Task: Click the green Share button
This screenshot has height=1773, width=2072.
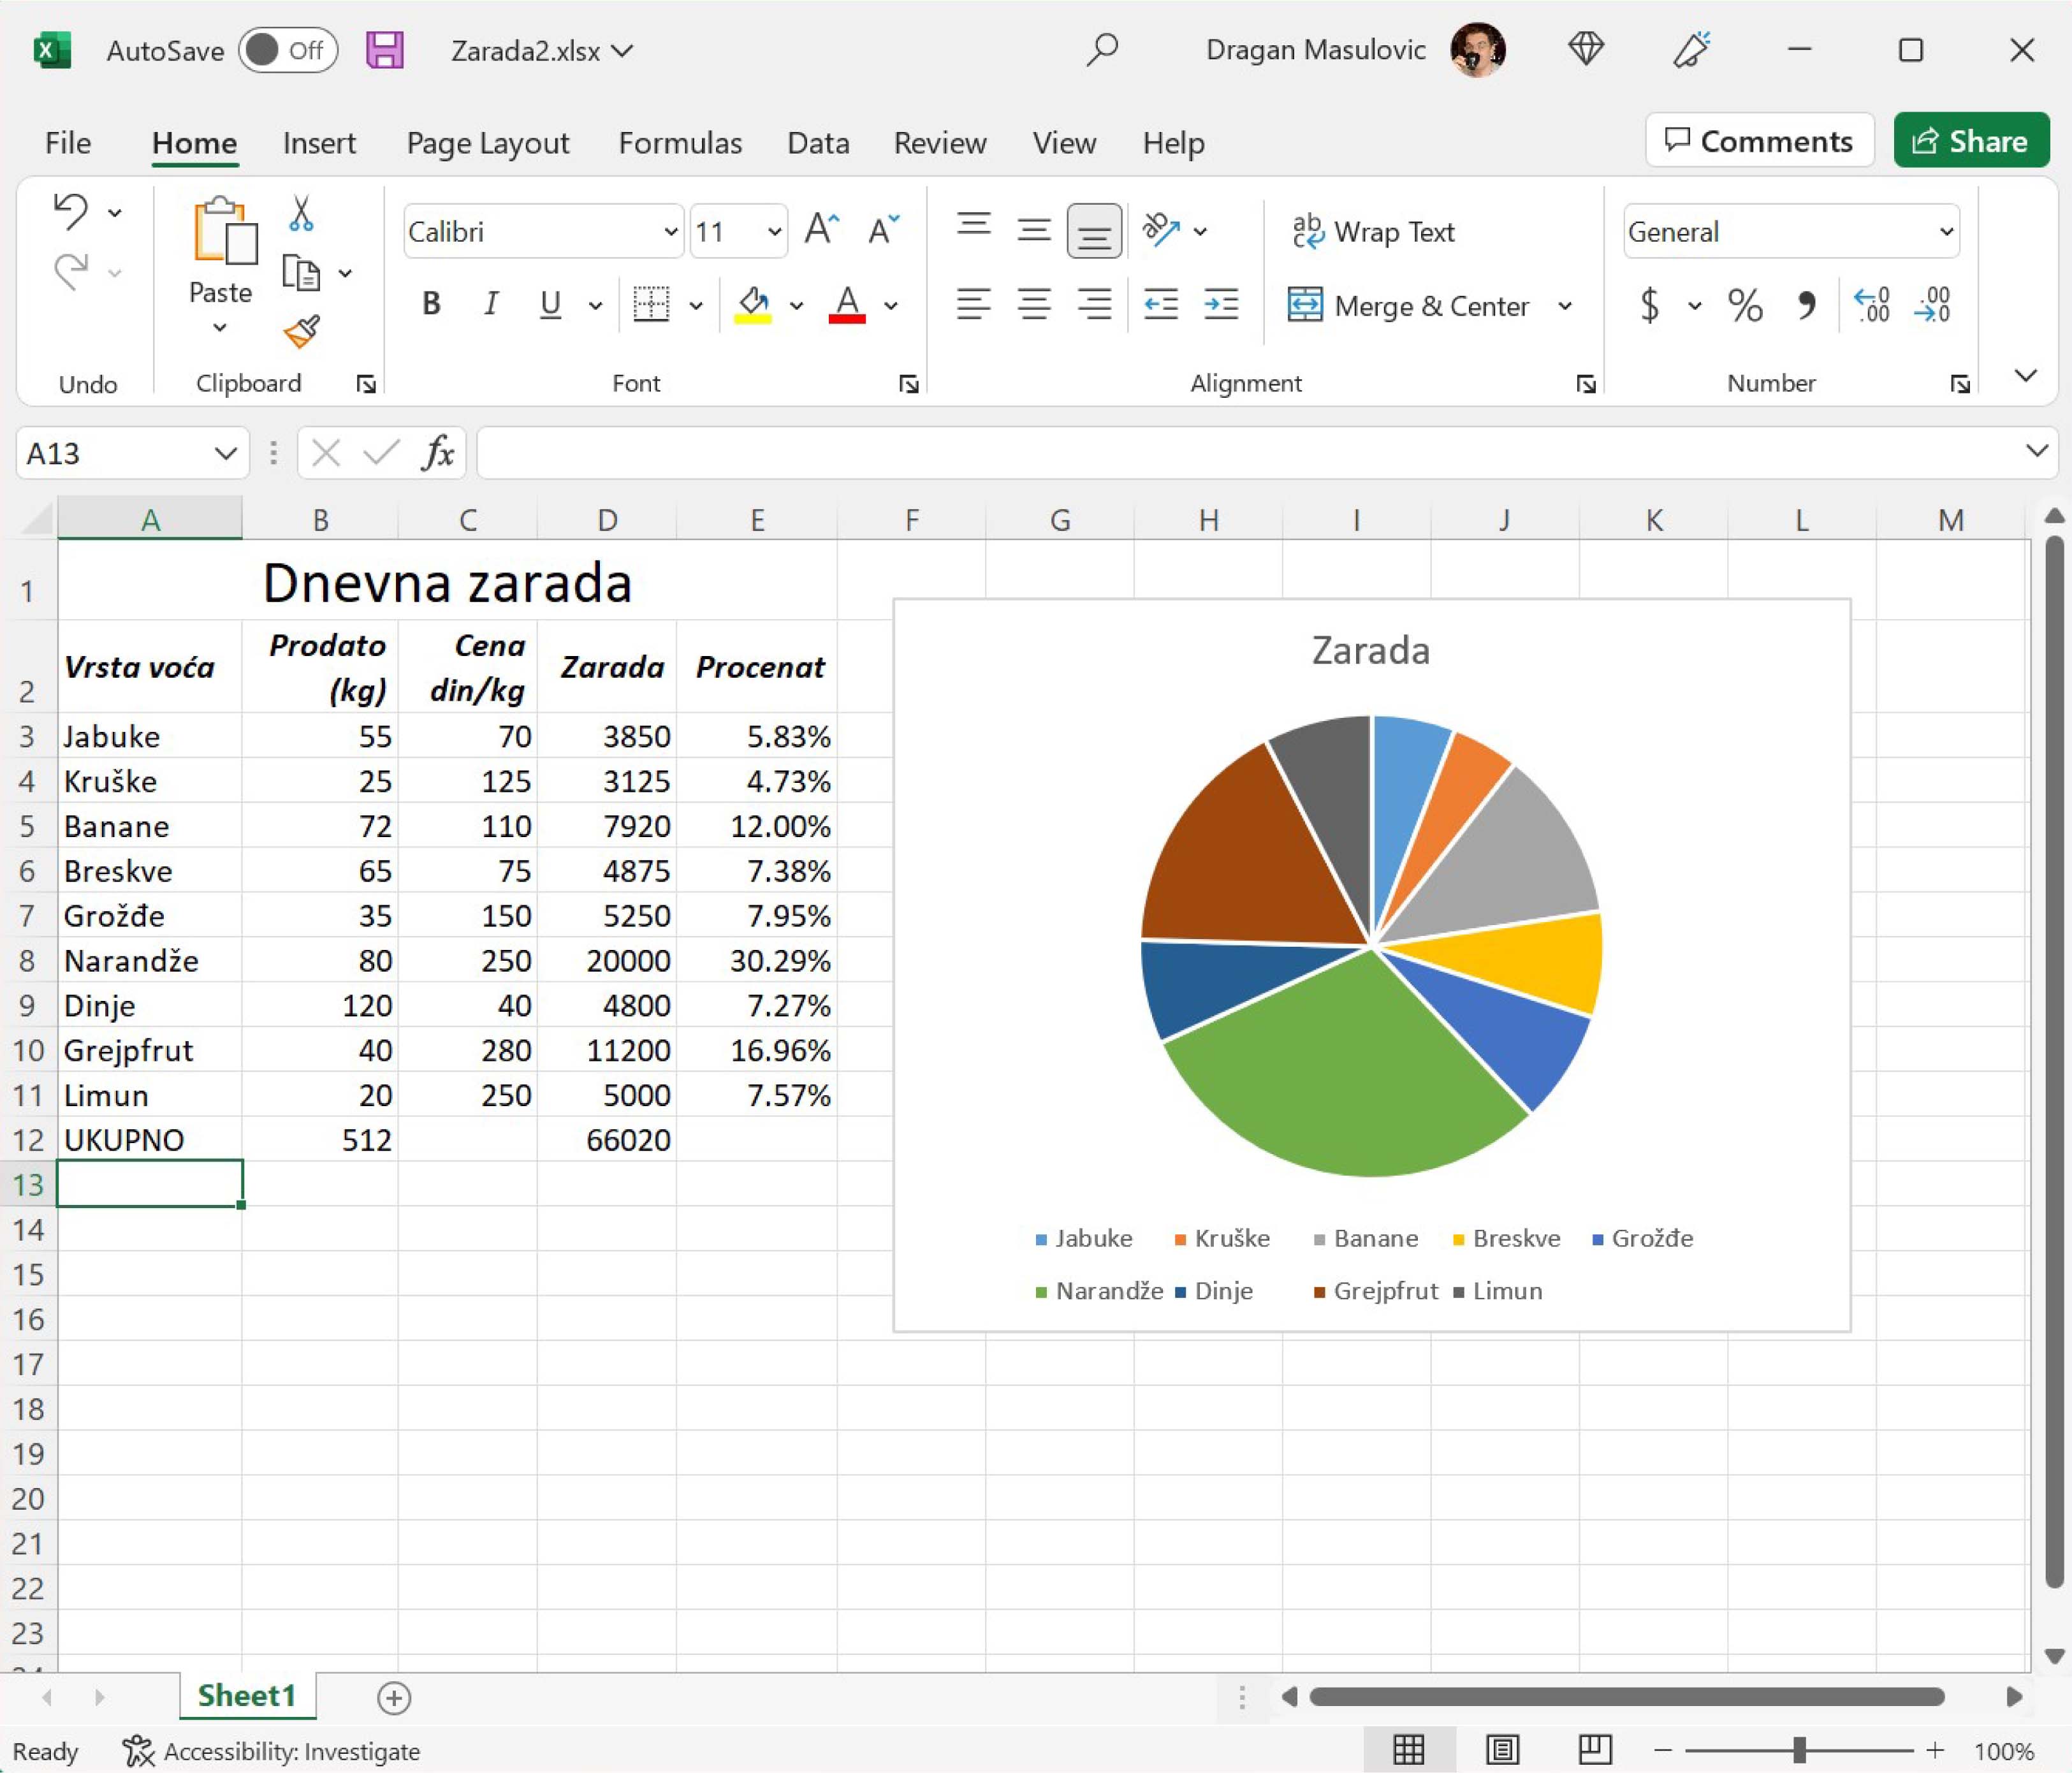Action: tap(1970, 141)
